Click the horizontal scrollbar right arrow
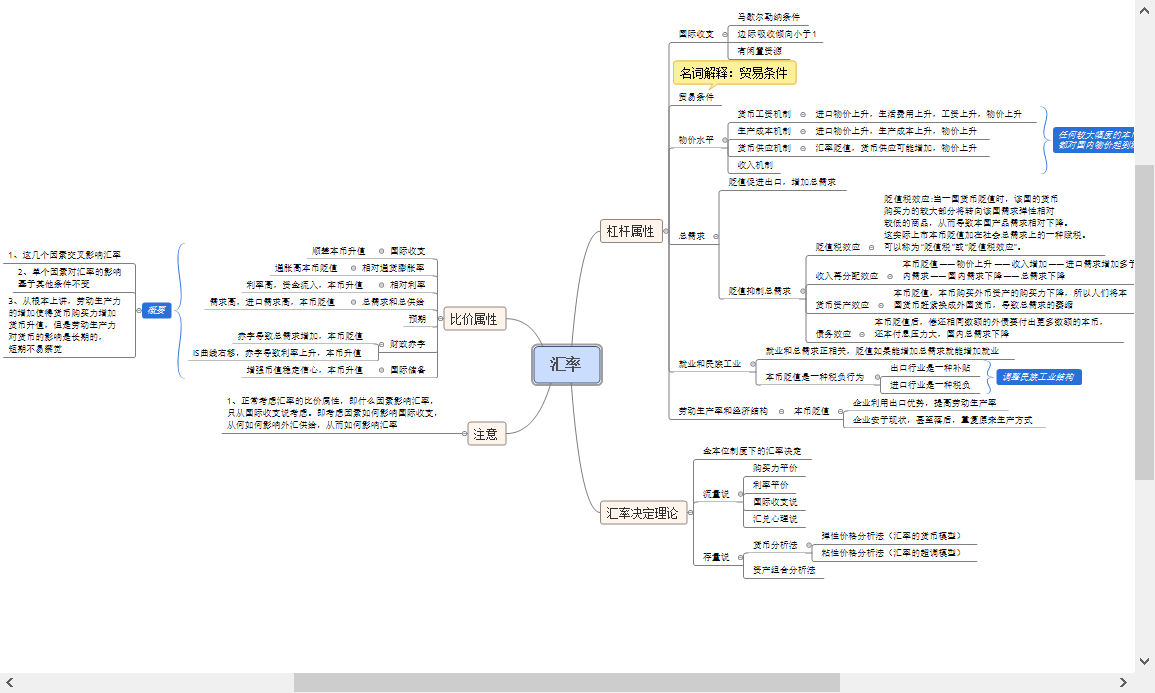Viewport: 1155px width, 693px height. (x=1123, y=682)
